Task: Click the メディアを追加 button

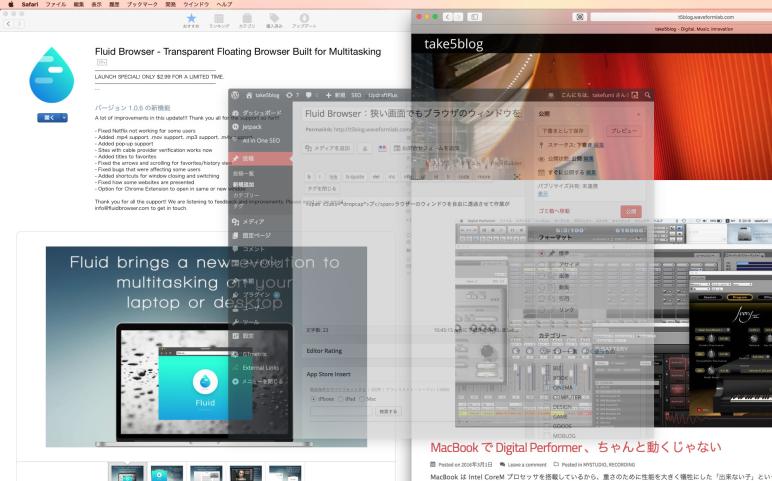Action: (328, 148)
